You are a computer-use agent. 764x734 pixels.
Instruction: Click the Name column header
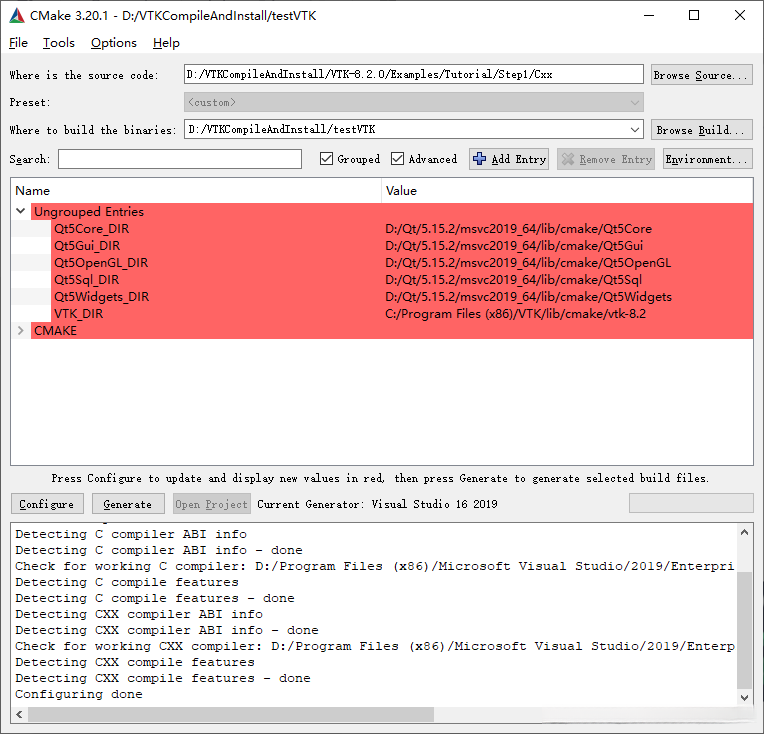(196, 191)
